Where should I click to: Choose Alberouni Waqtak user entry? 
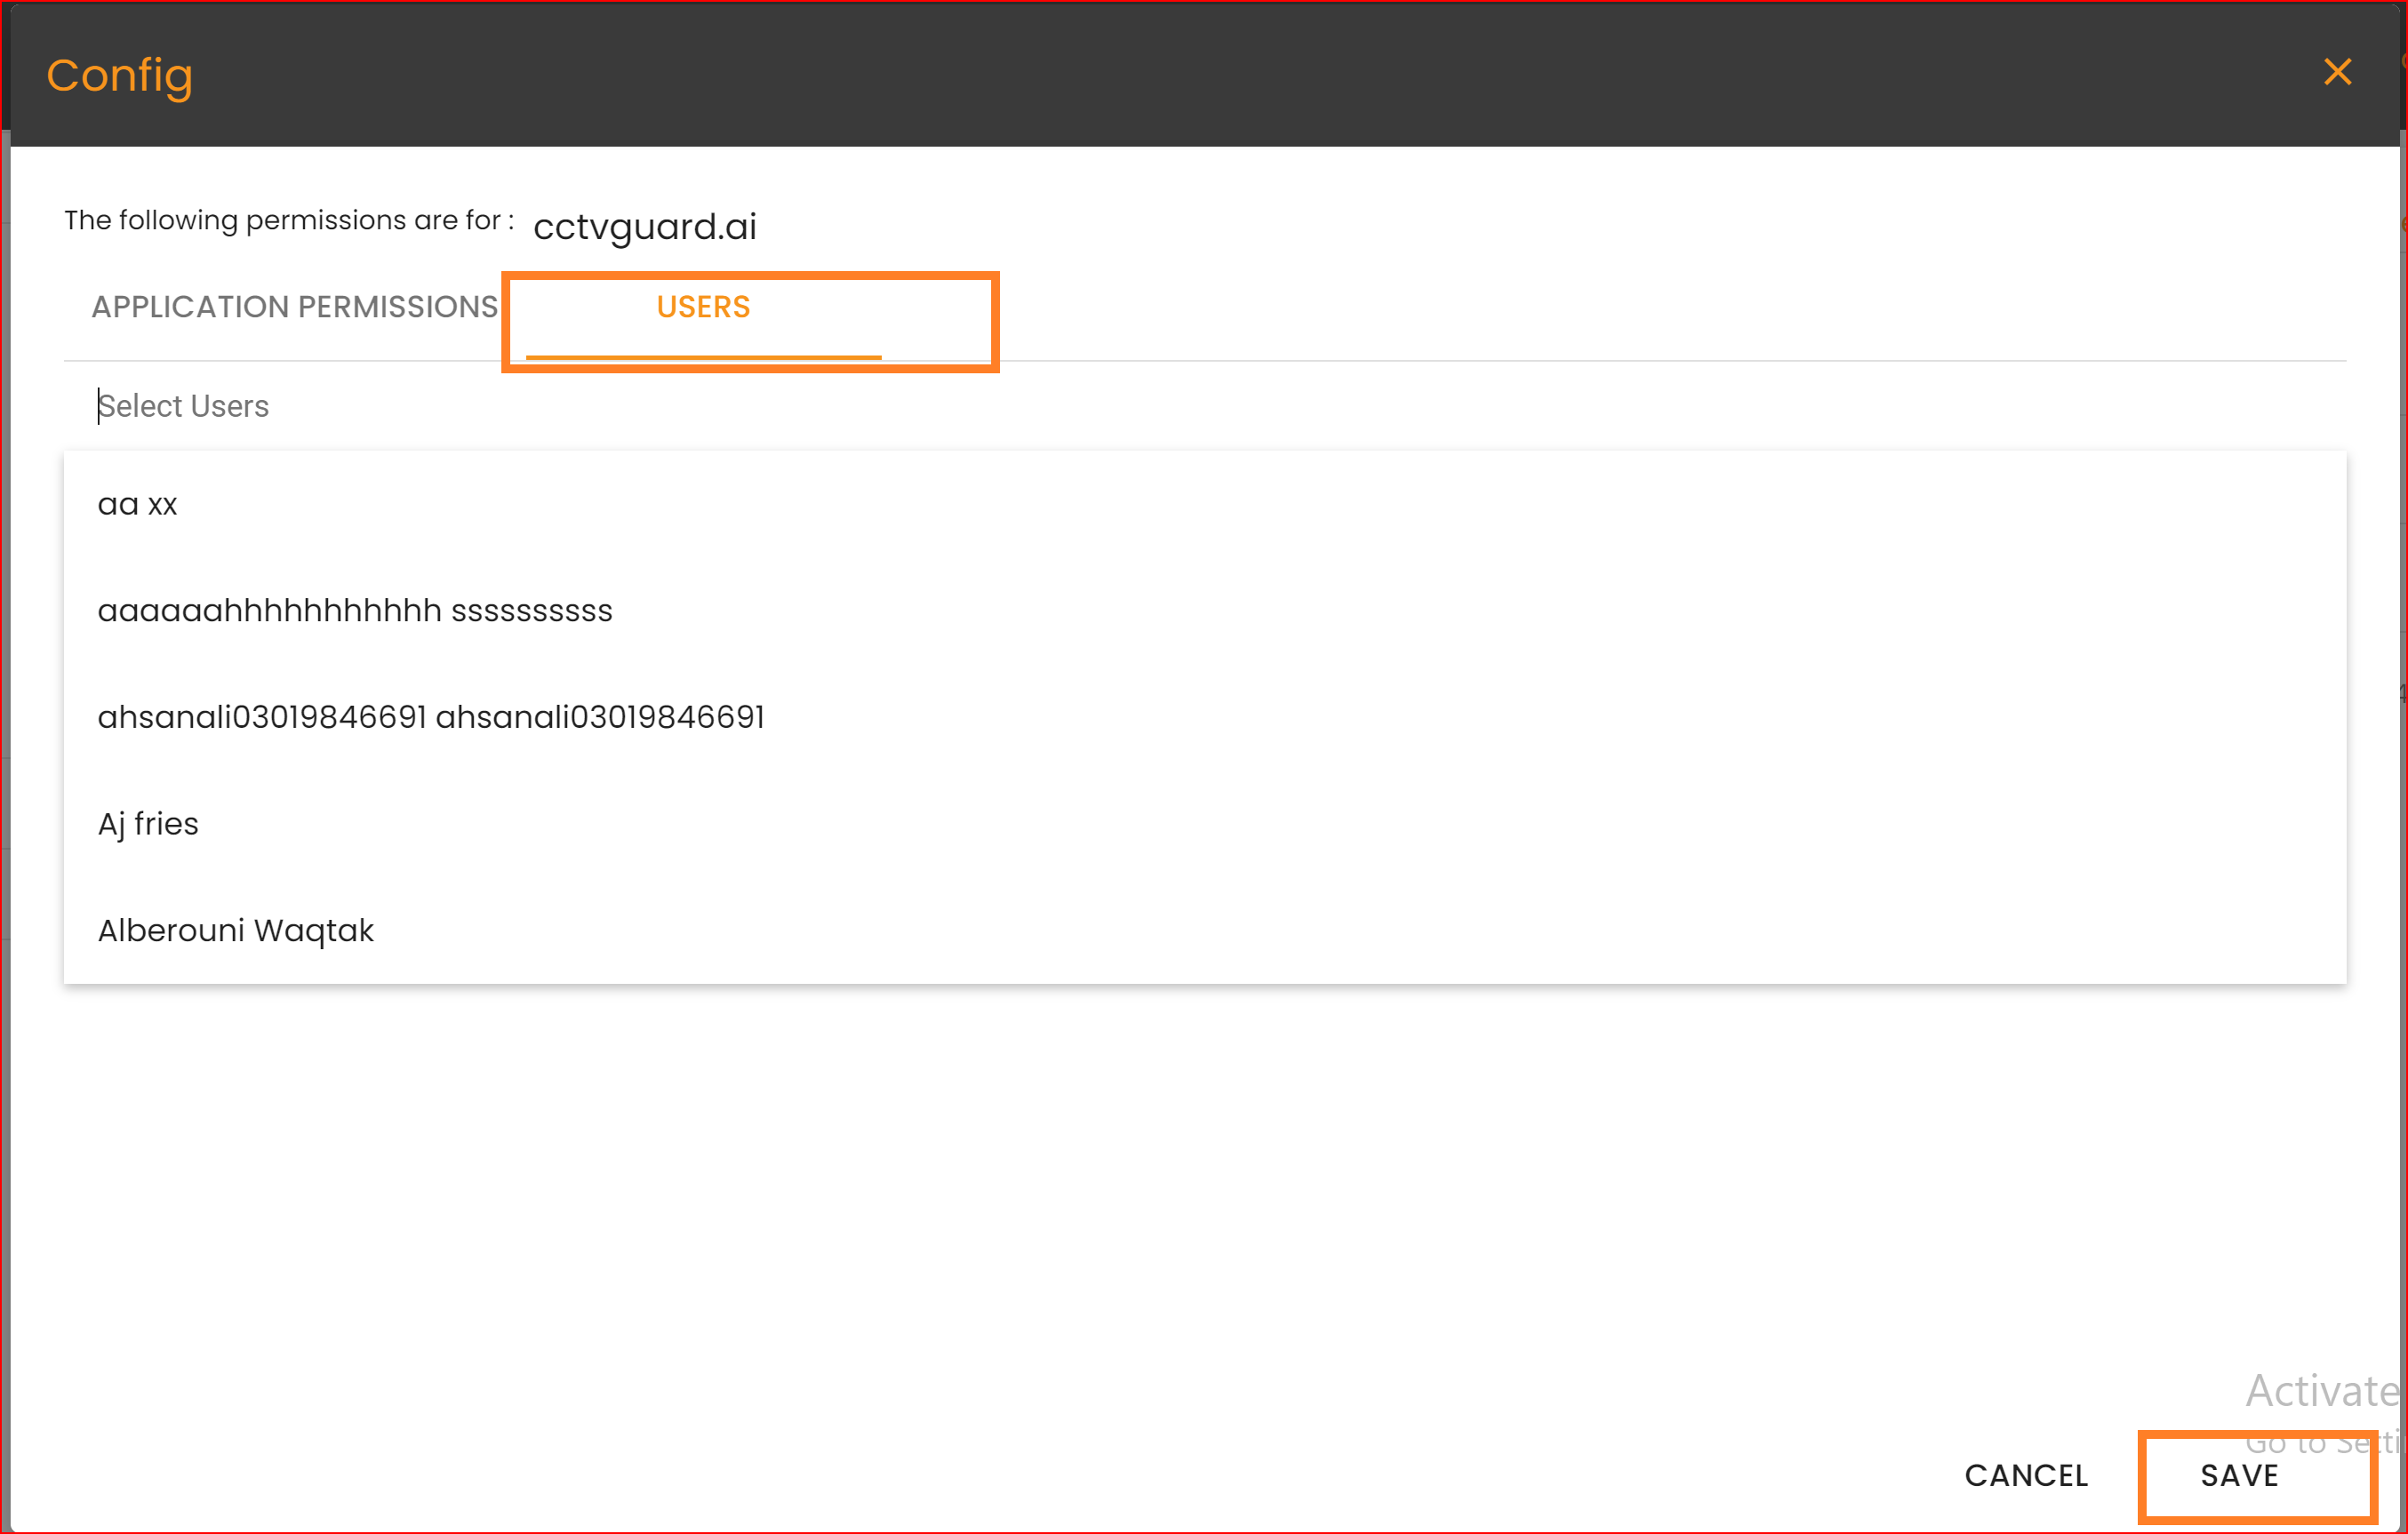click(236, 930)
